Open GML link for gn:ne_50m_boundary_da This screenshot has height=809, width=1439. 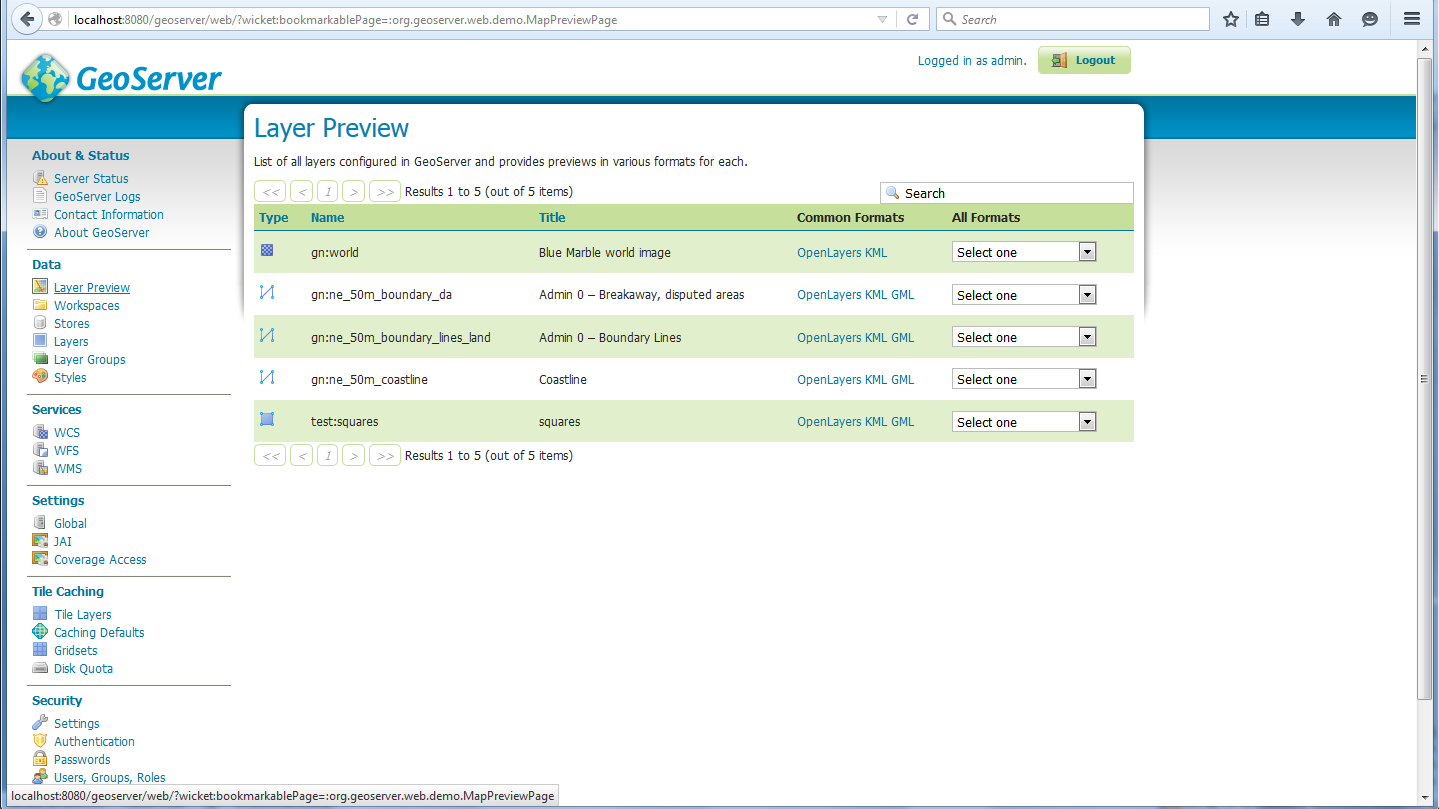click(x=903, y=294)
